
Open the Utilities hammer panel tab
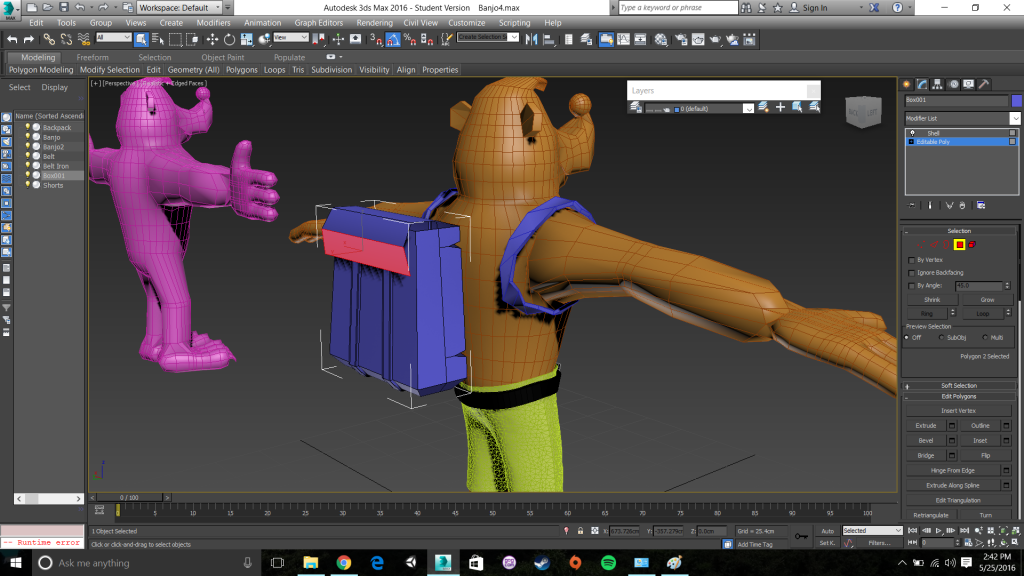(x=984, y=84)
